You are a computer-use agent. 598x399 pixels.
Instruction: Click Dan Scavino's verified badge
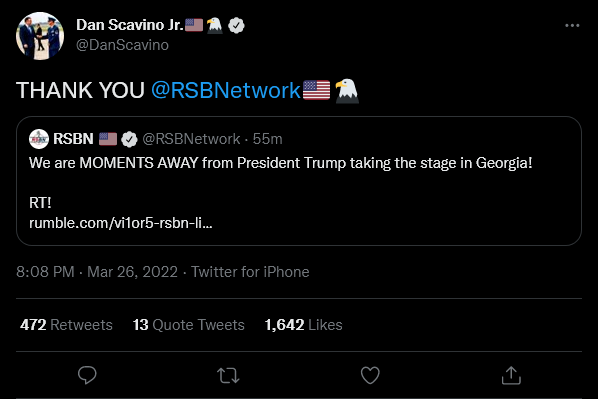pyautogui.click(x=236, y=26)
